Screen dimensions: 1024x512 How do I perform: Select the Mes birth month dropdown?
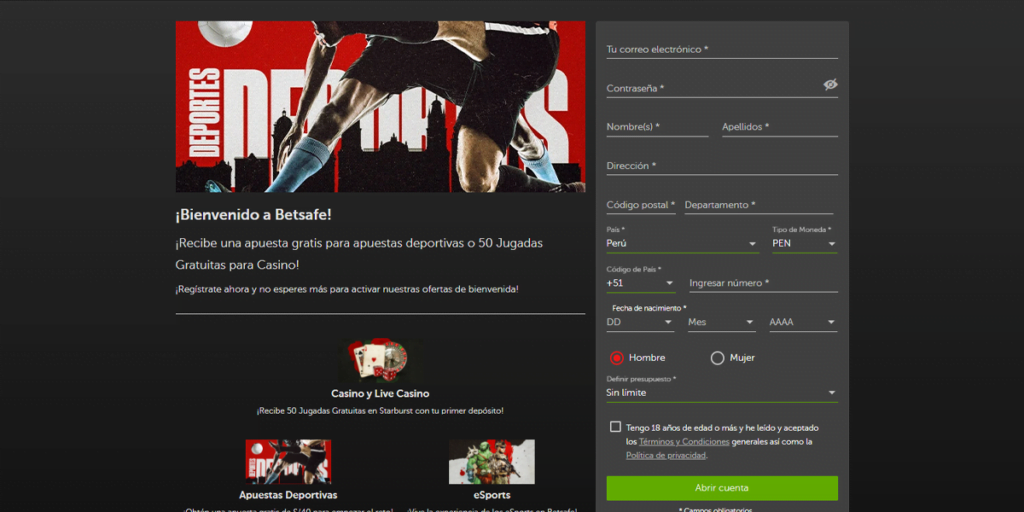pos(721,322)
